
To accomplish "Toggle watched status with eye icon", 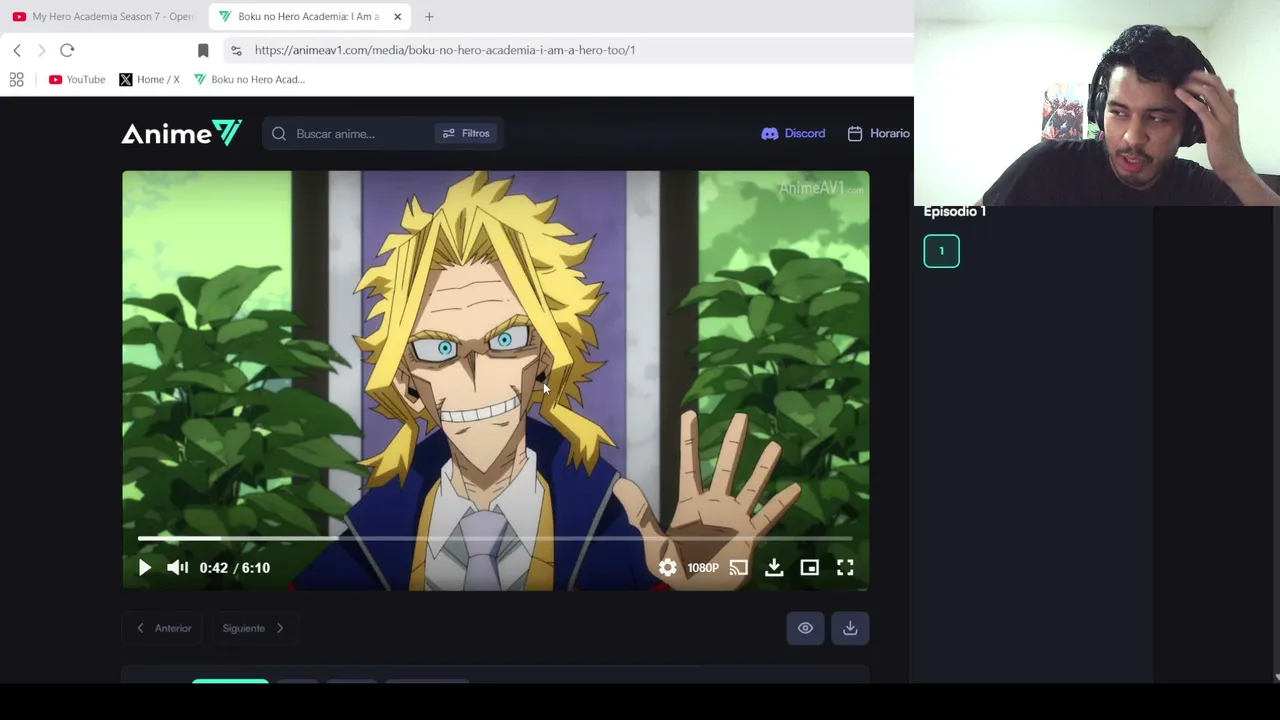I will (x=805, y=628).
